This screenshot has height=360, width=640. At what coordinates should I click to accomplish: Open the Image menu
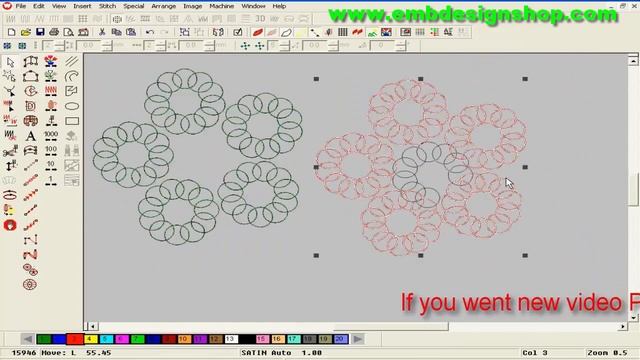tap(193, 6)
